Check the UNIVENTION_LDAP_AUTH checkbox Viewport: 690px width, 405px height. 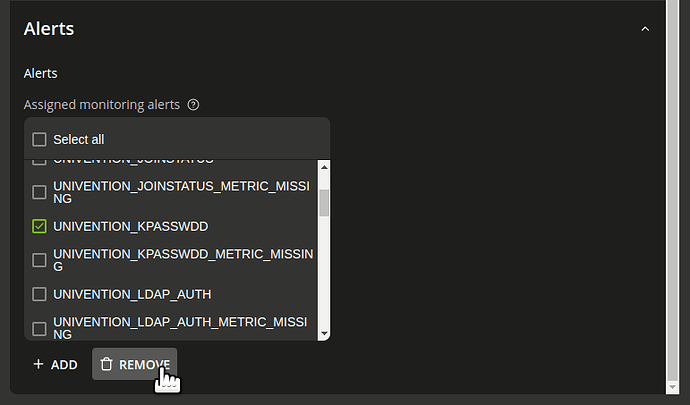(x=39, y=294)
